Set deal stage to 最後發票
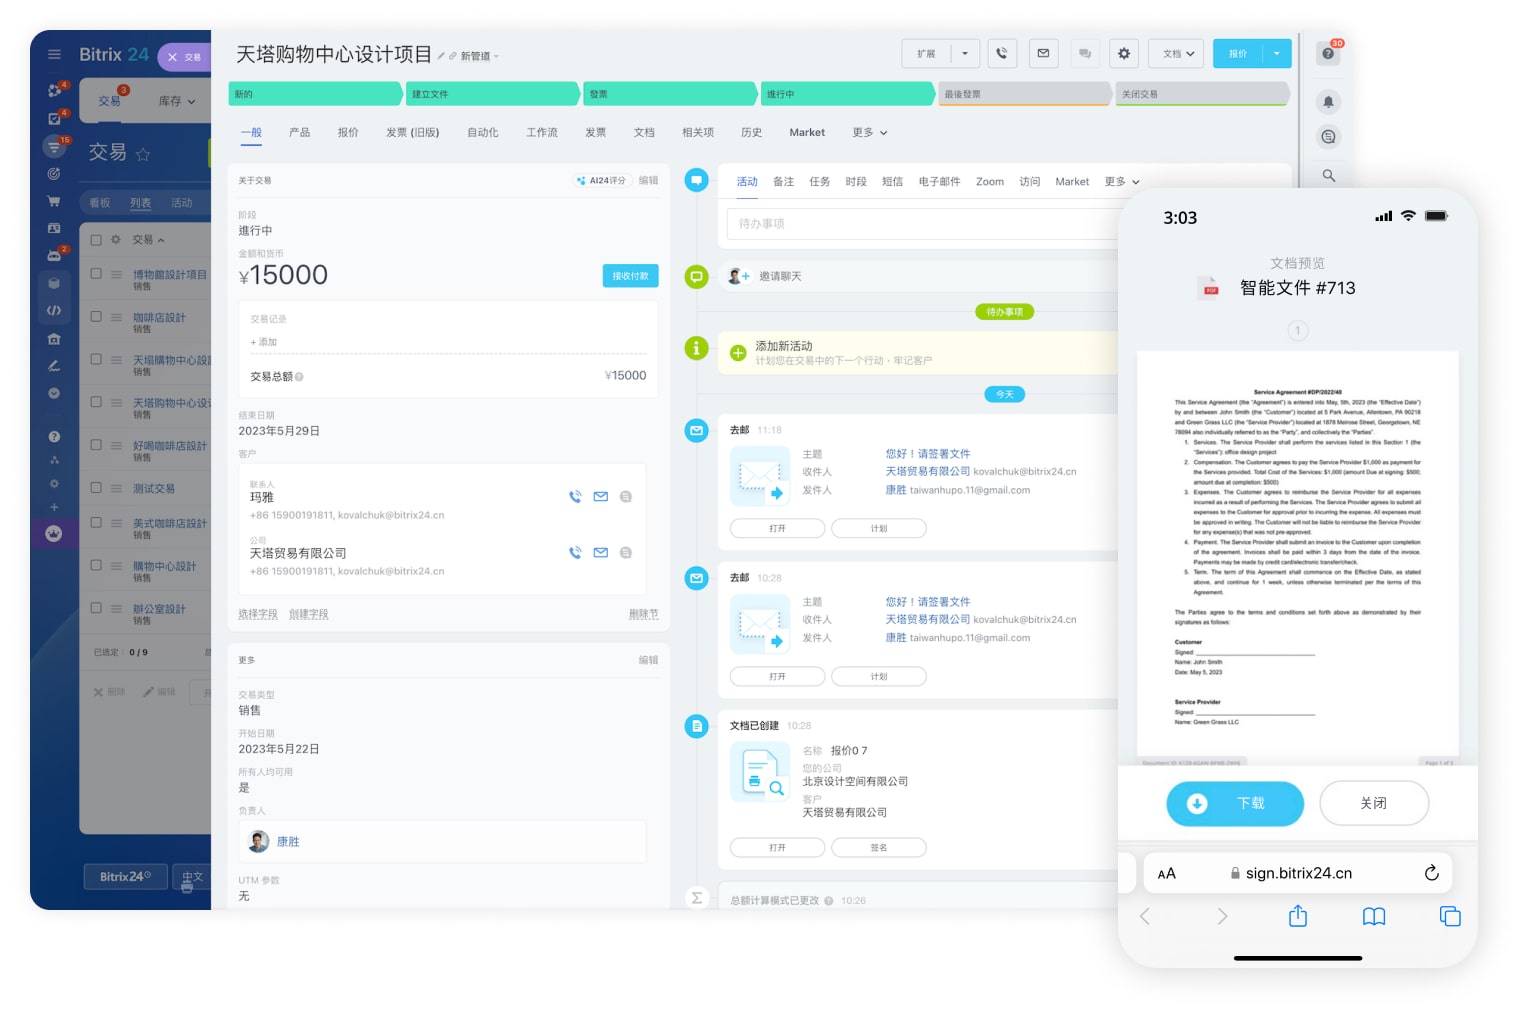Screen dimensions: 1524x1014 point(1024,94)
